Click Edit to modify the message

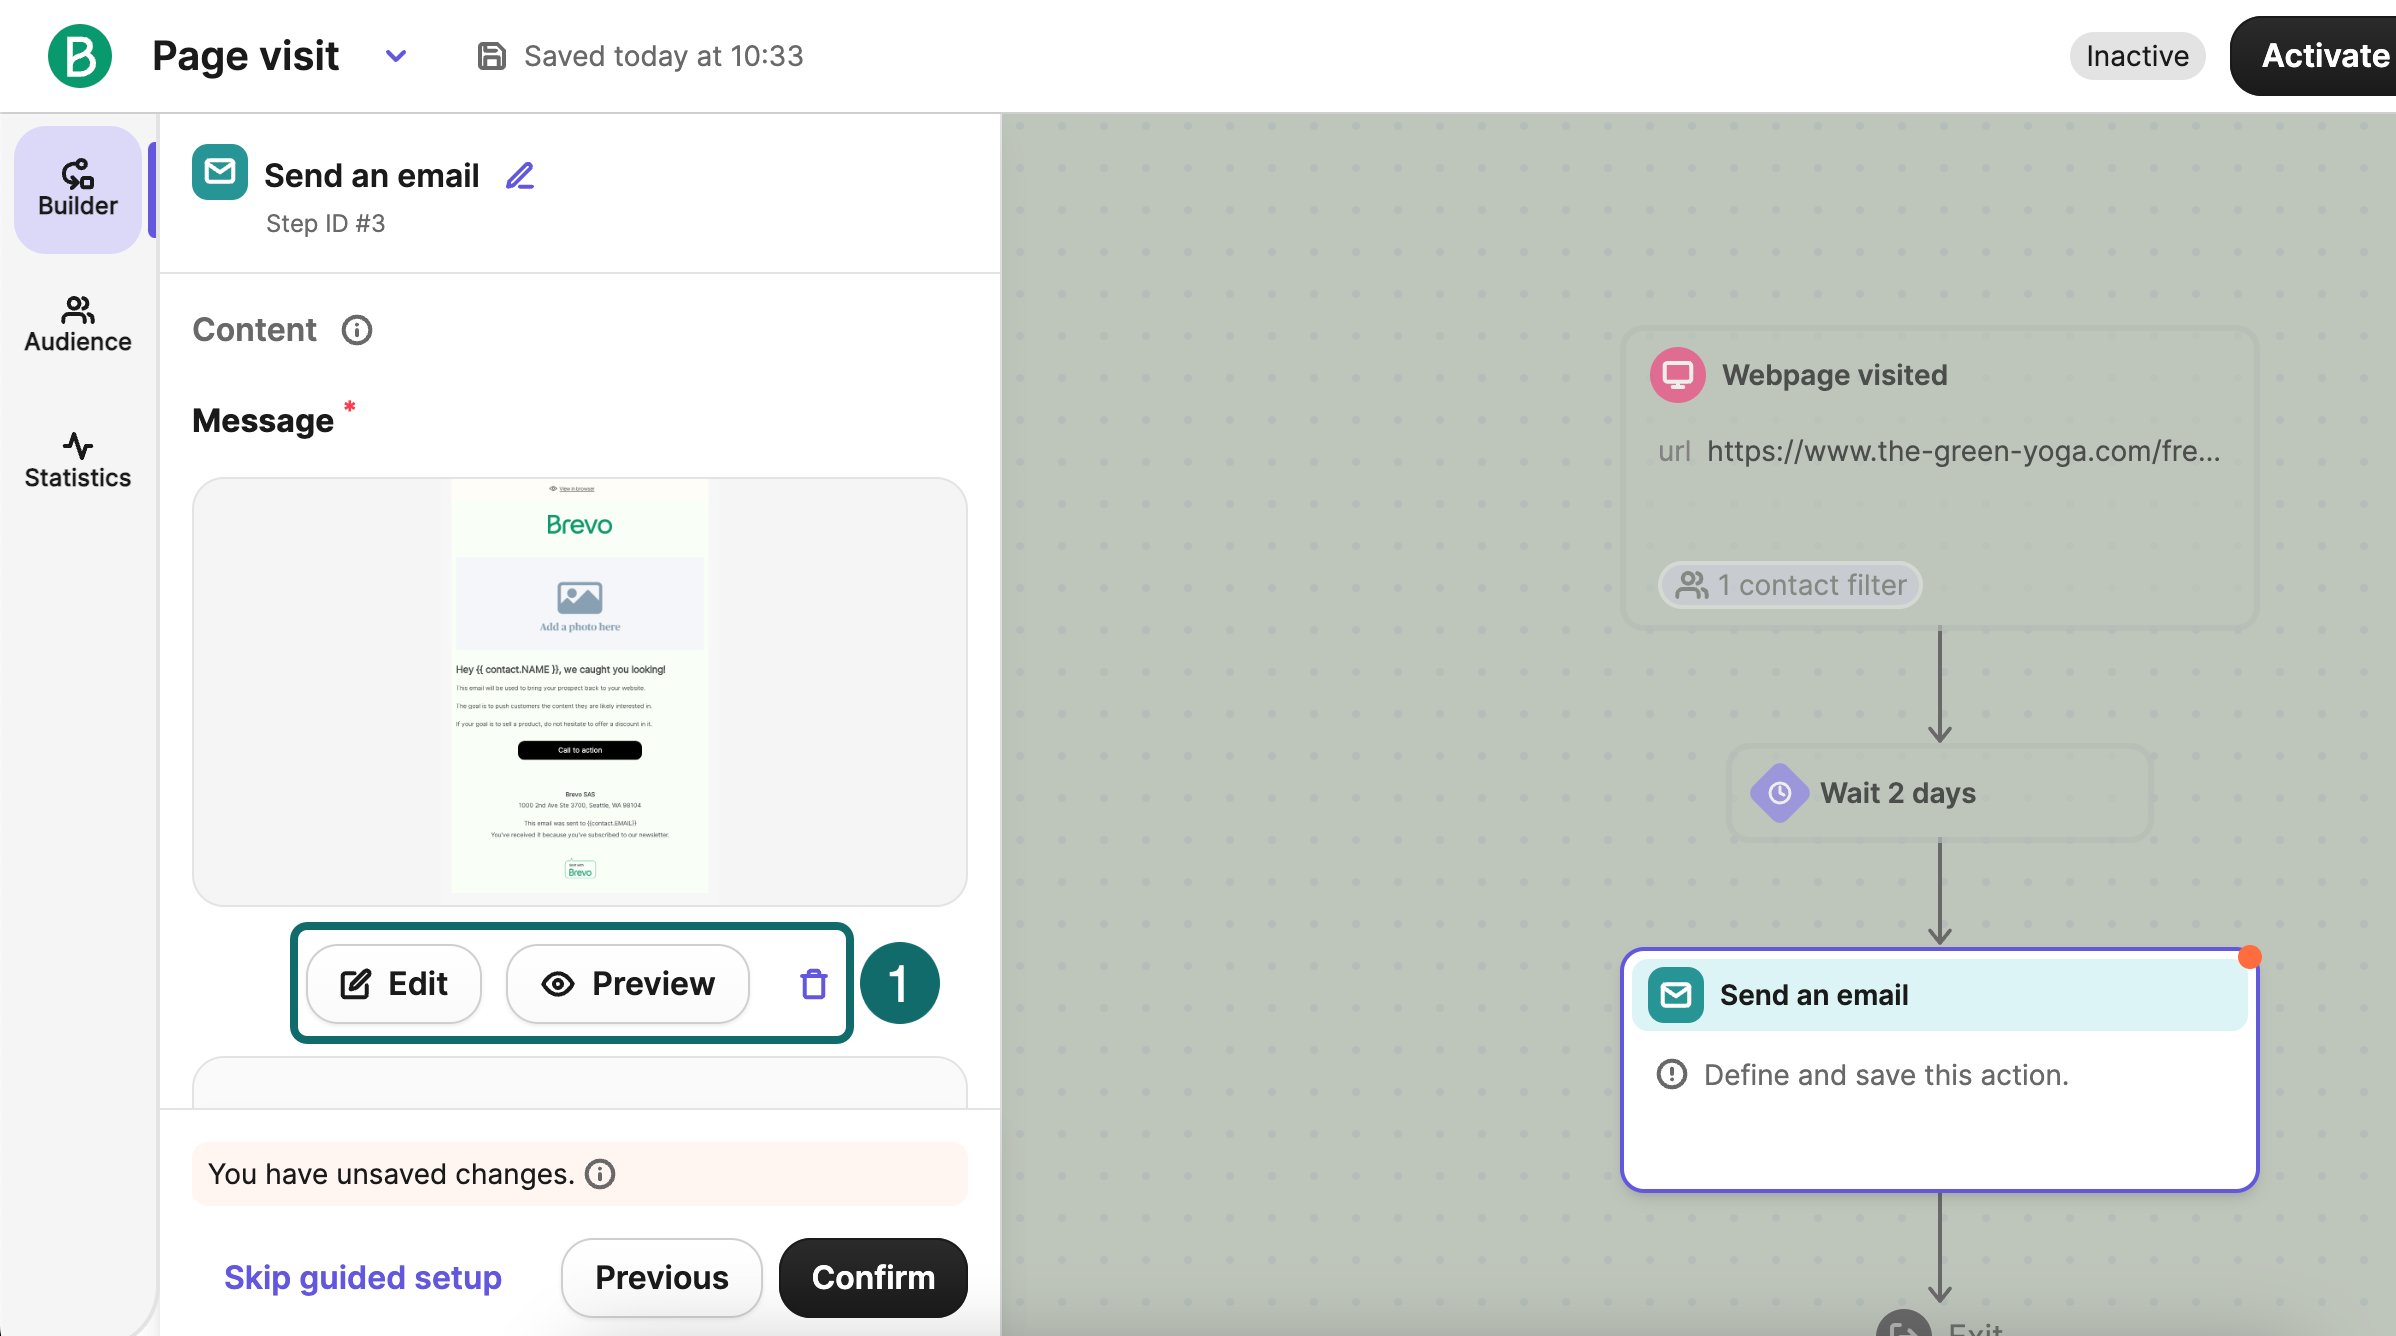394,984
